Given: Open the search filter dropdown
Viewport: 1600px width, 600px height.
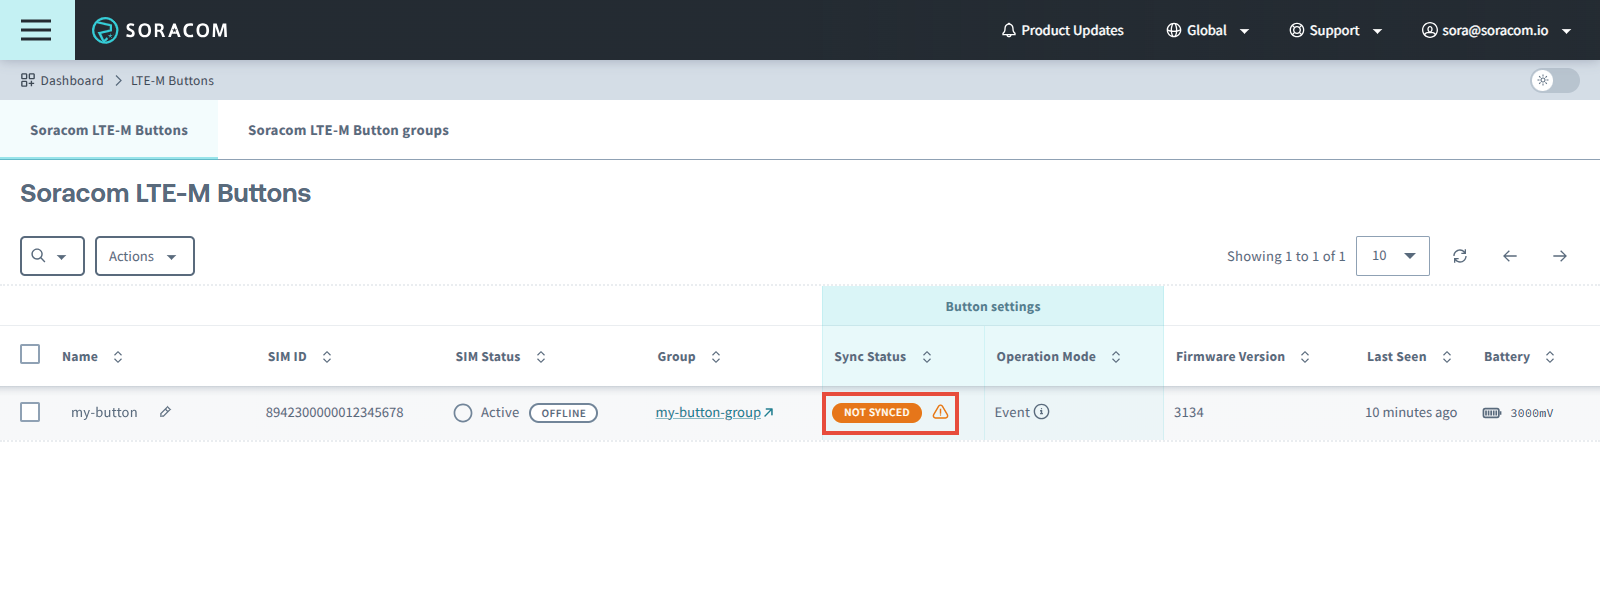Looking at the screenshot, I should tap(51, 256).
